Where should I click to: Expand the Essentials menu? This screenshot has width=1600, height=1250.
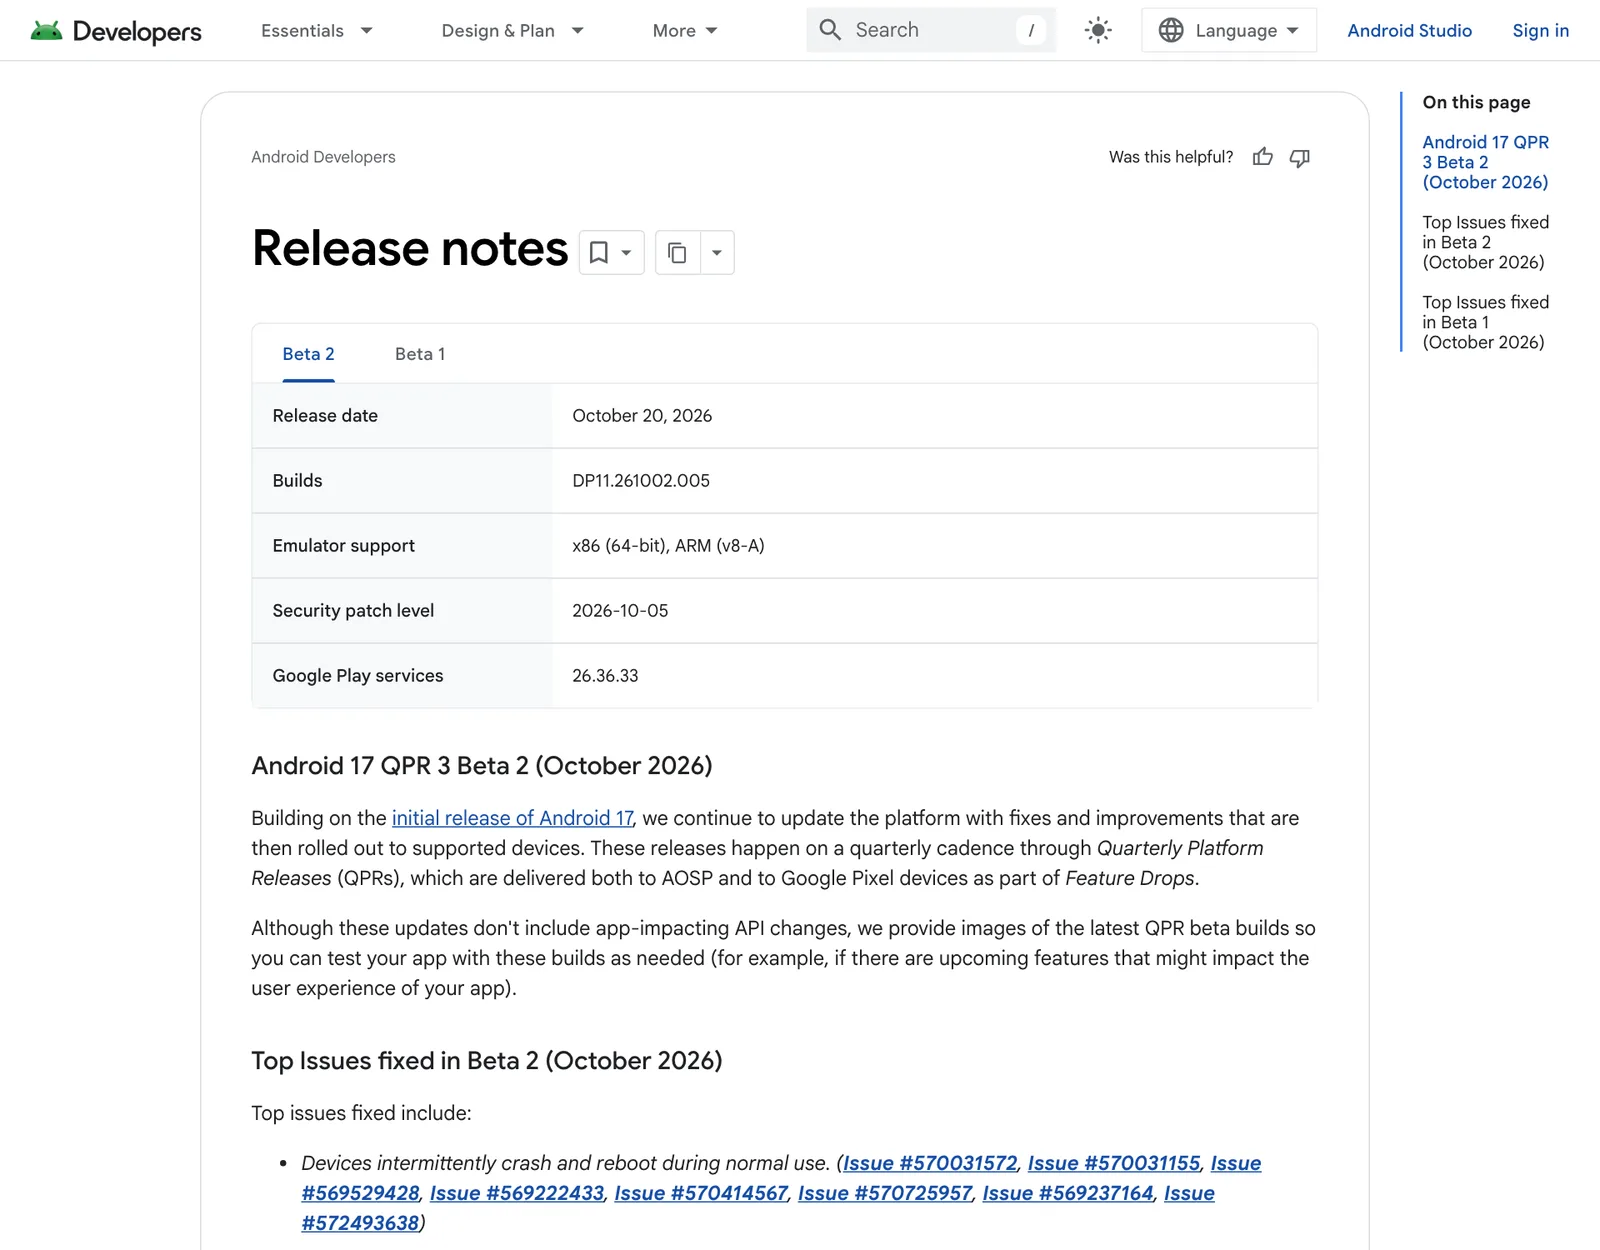(x=317, y=31)
